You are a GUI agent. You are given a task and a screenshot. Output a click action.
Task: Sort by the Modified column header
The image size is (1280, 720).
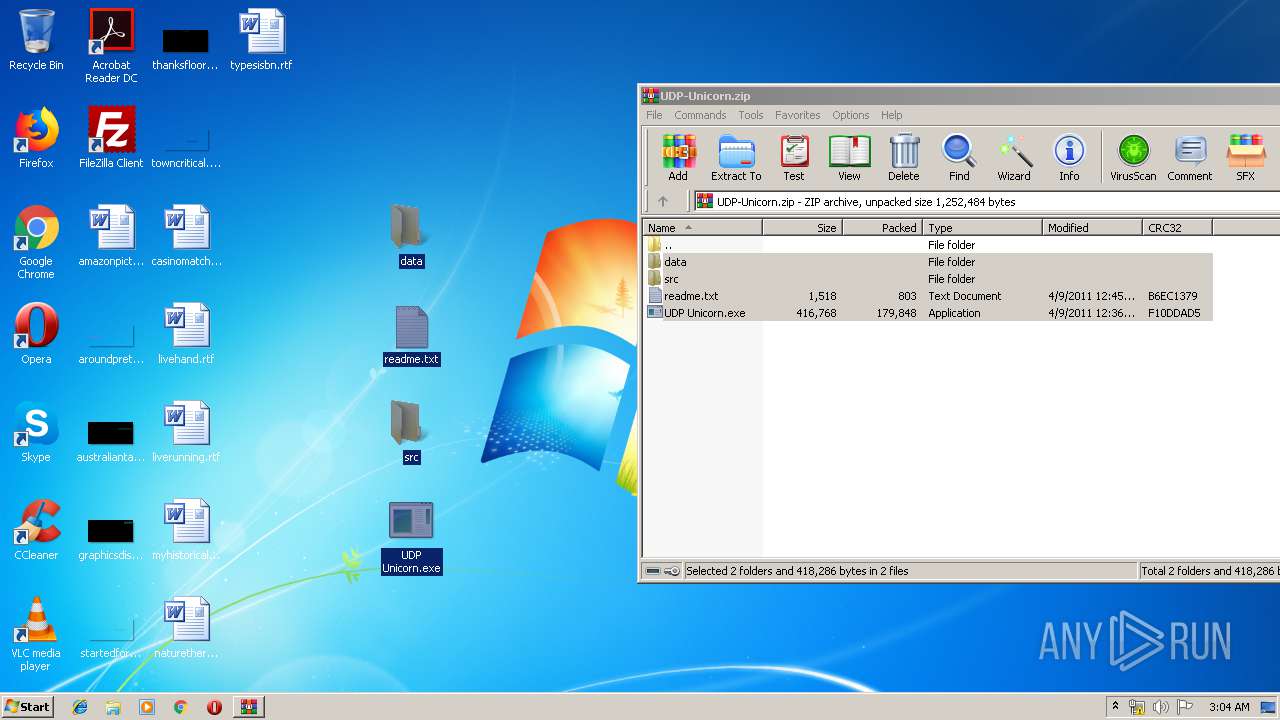pos(1093,228)
